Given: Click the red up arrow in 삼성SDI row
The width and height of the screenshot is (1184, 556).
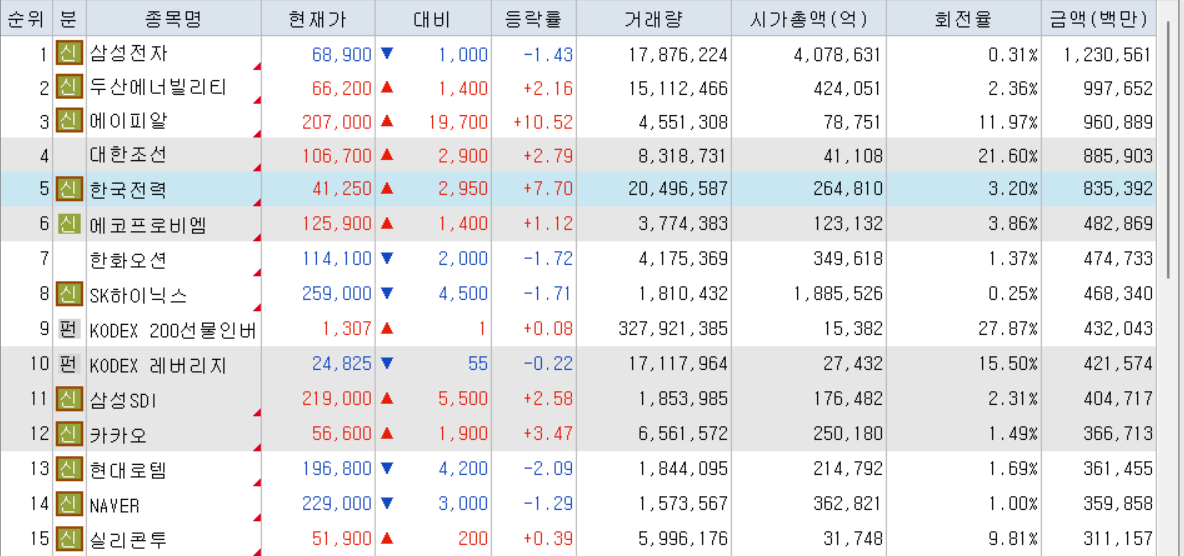Looking at the screenshot, I should (x=387, y=399).
